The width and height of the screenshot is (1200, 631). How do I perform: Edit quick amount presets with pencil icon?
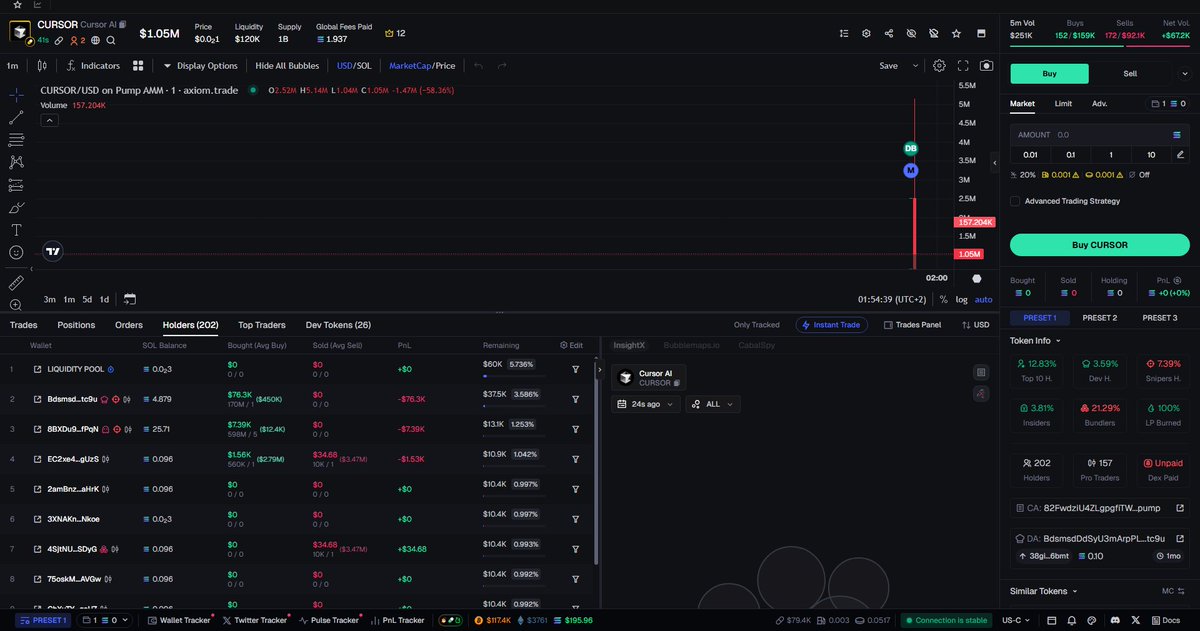[x=1181, y=154]
